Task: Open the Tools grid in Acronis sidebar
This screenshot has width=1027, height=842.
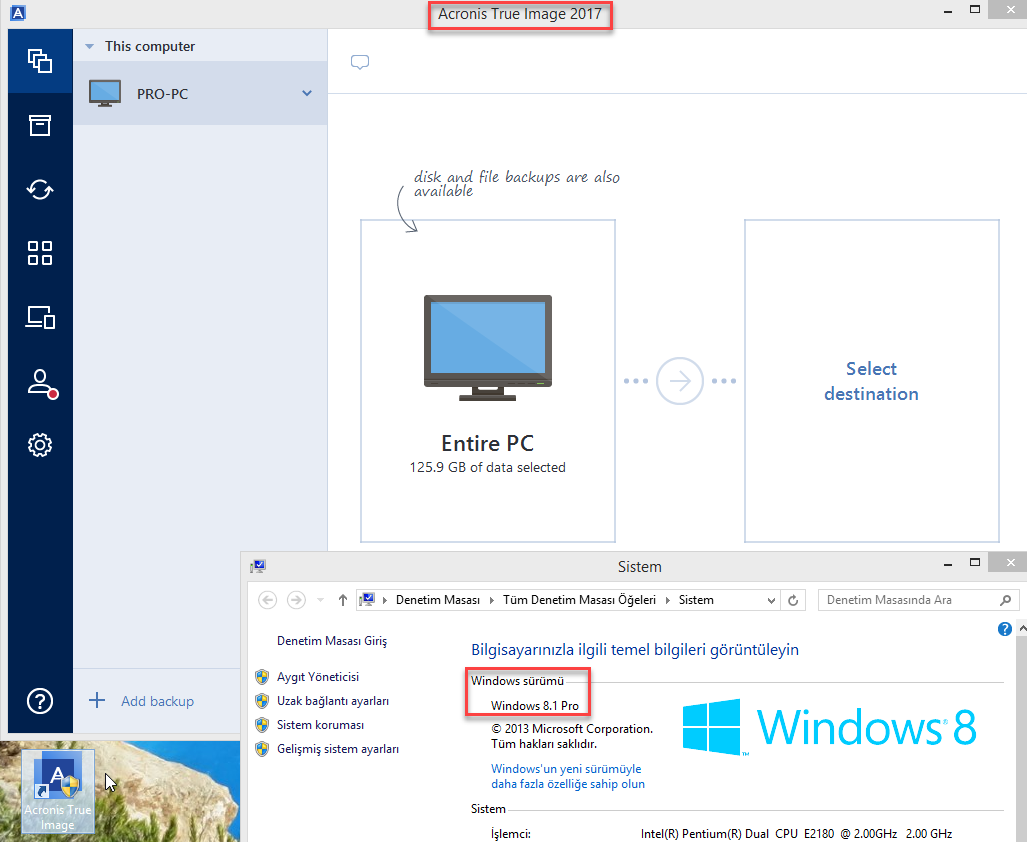Action: point(40,253)
